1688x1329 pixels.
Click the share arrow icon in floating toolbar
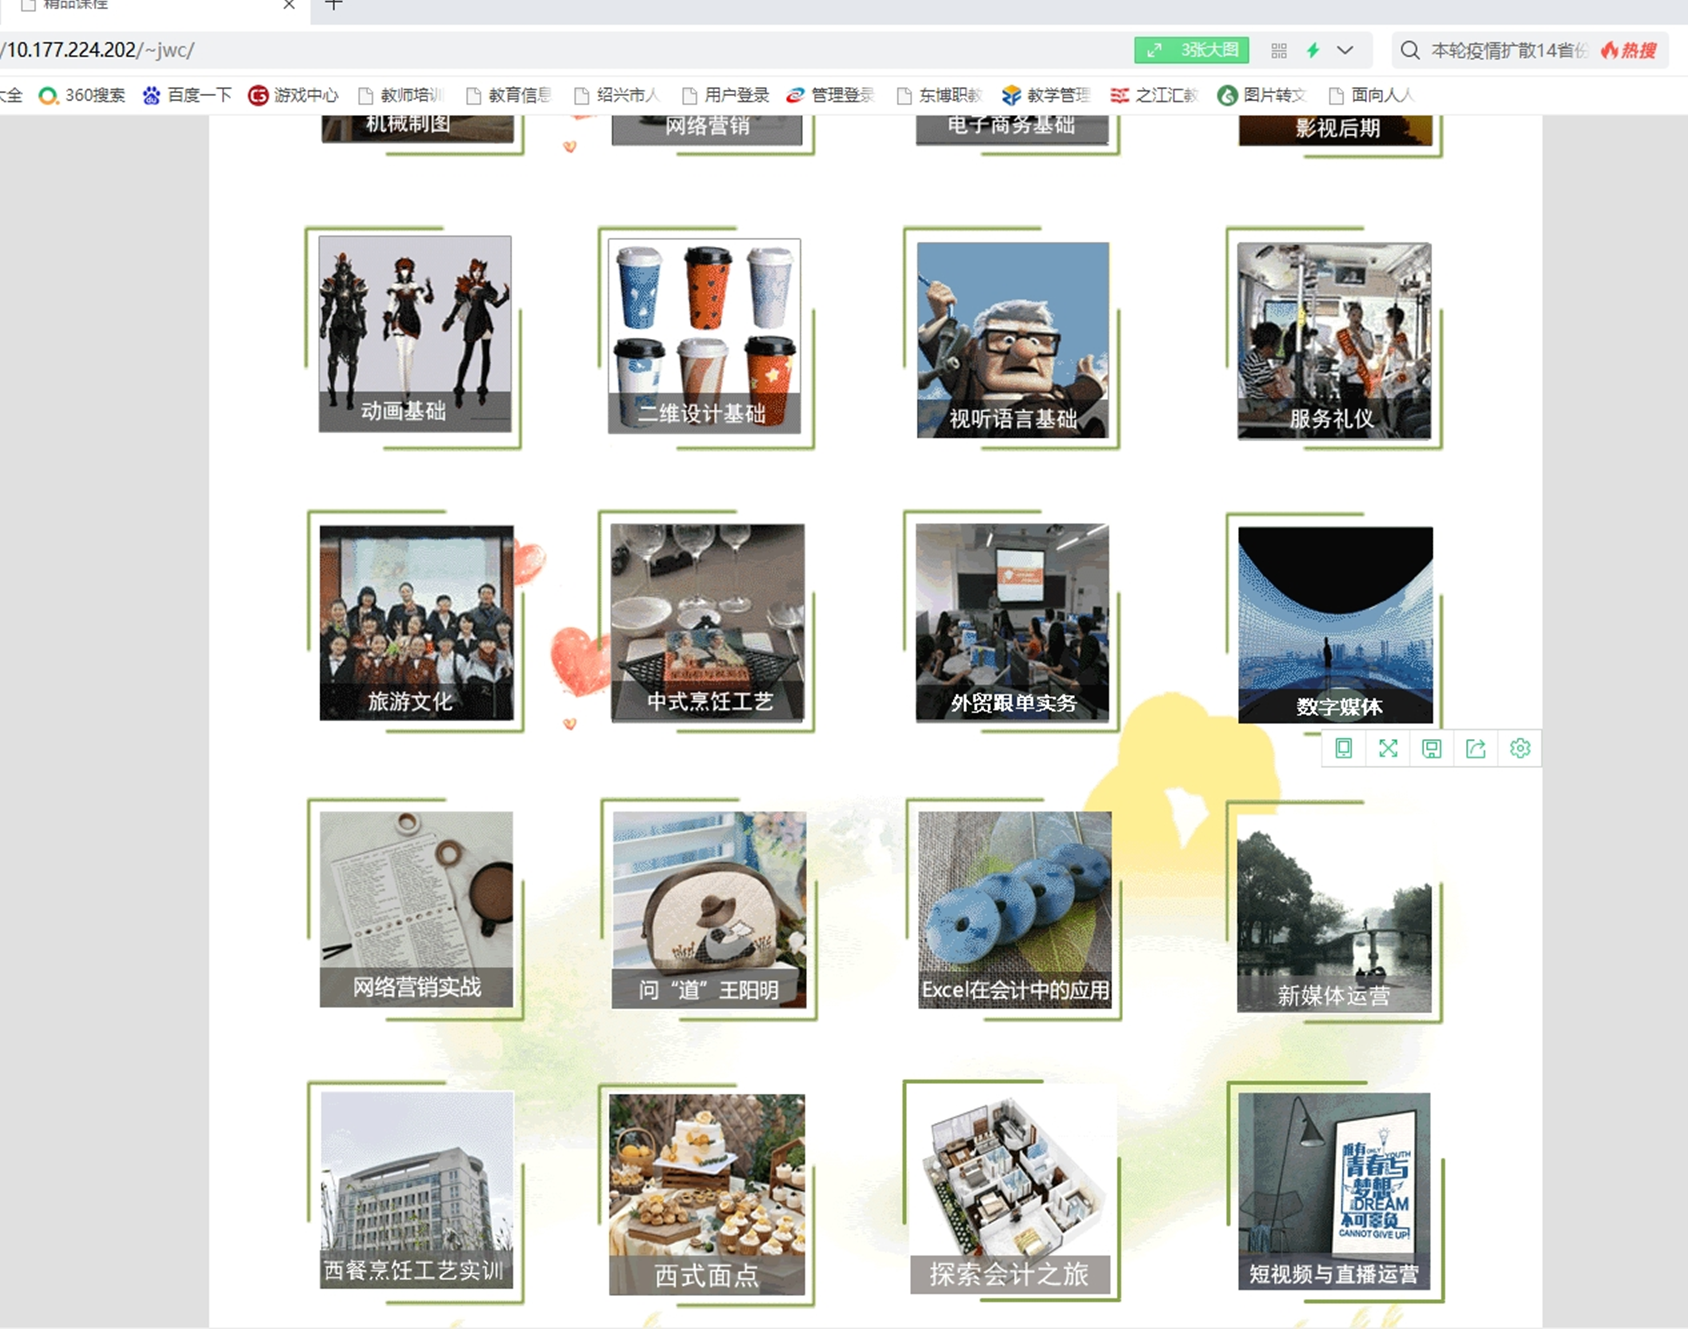point(1475,748)
